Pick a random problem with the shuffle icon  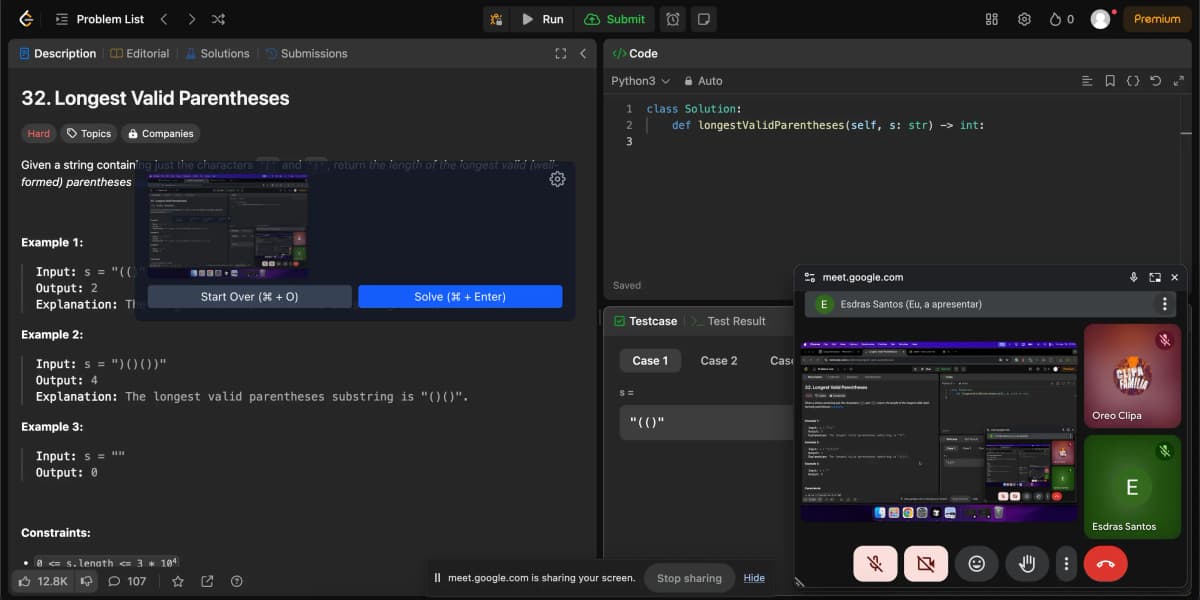[x=218, y=18]
